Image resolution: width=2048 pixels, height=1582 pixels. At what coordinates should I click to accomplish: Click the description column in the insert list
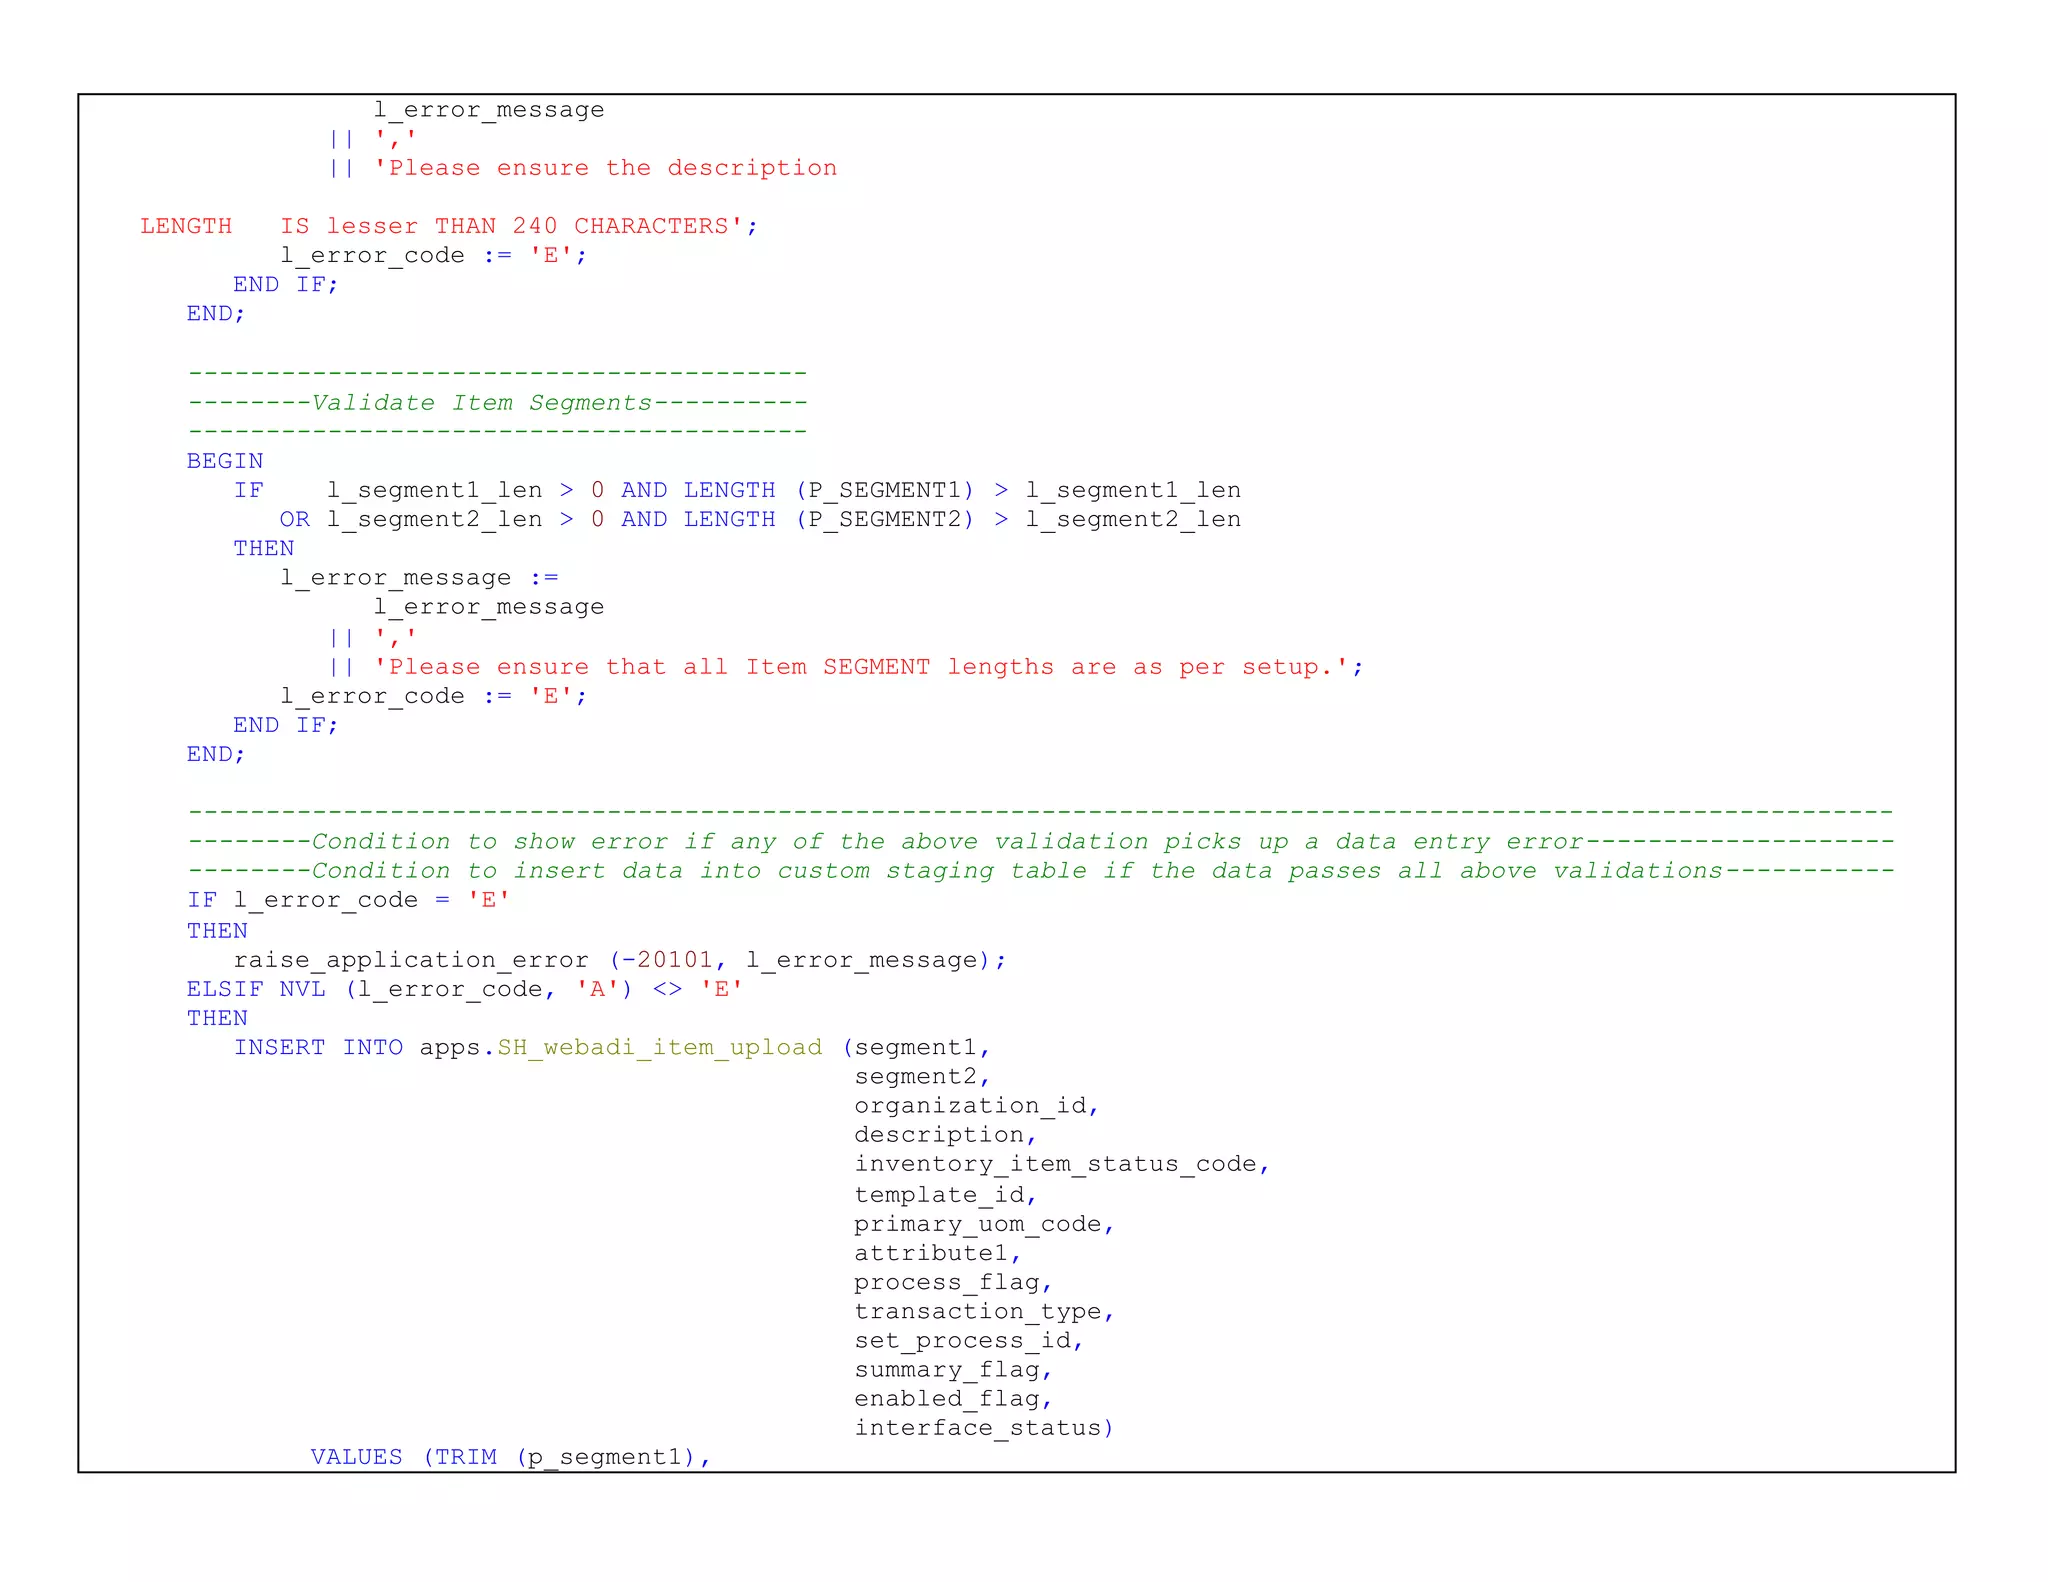click(x=939, y=1135)
